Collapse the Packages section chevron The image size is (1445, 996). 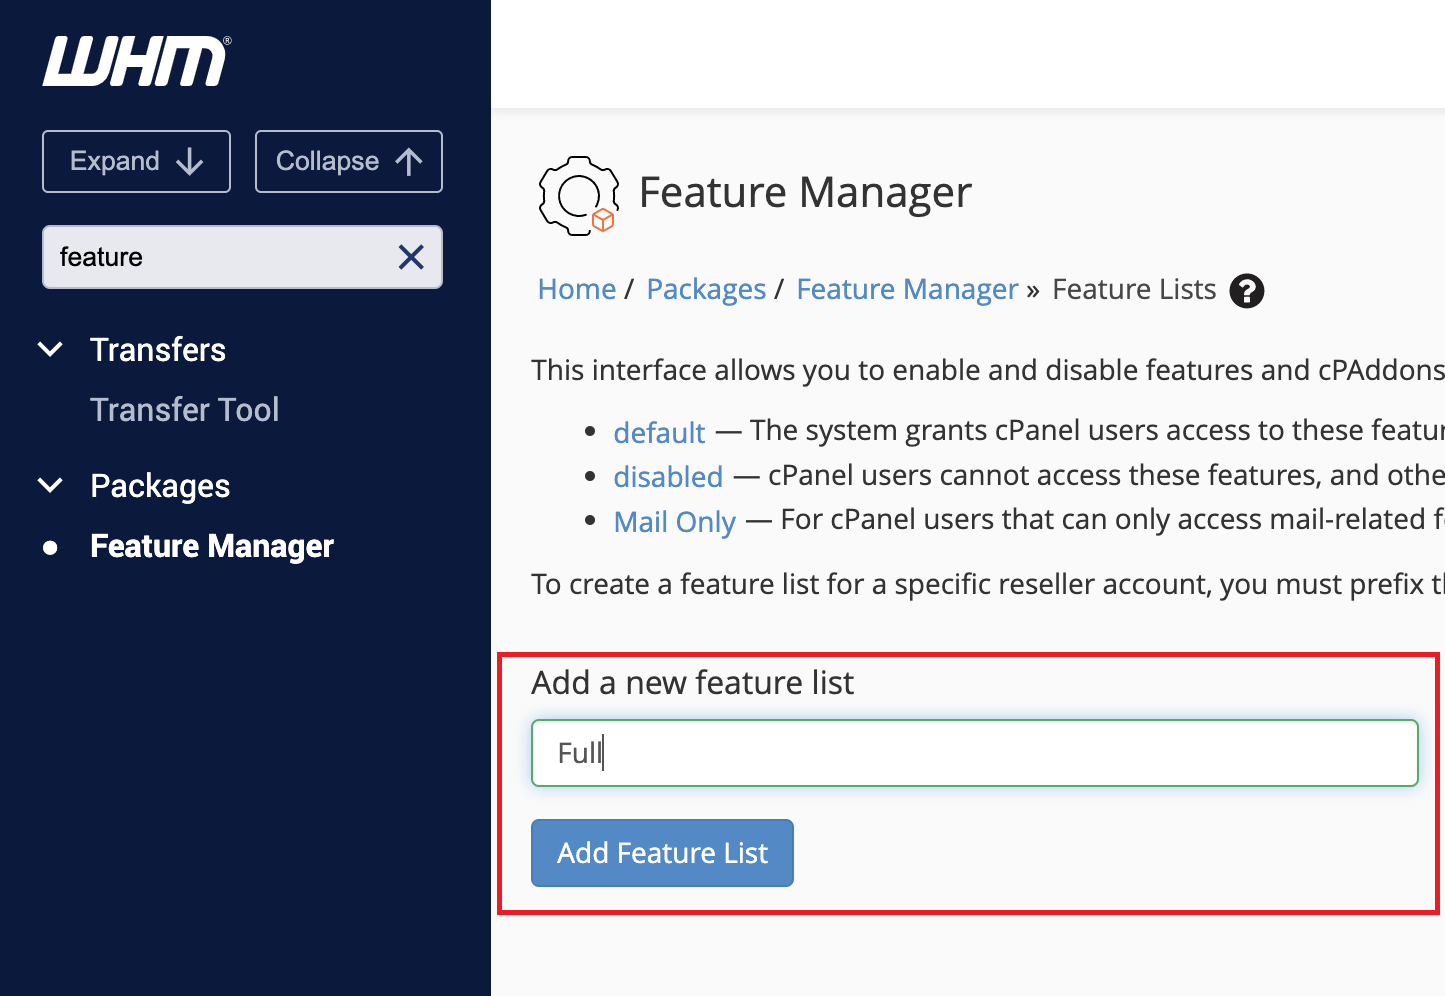click(x=50, y=486)
